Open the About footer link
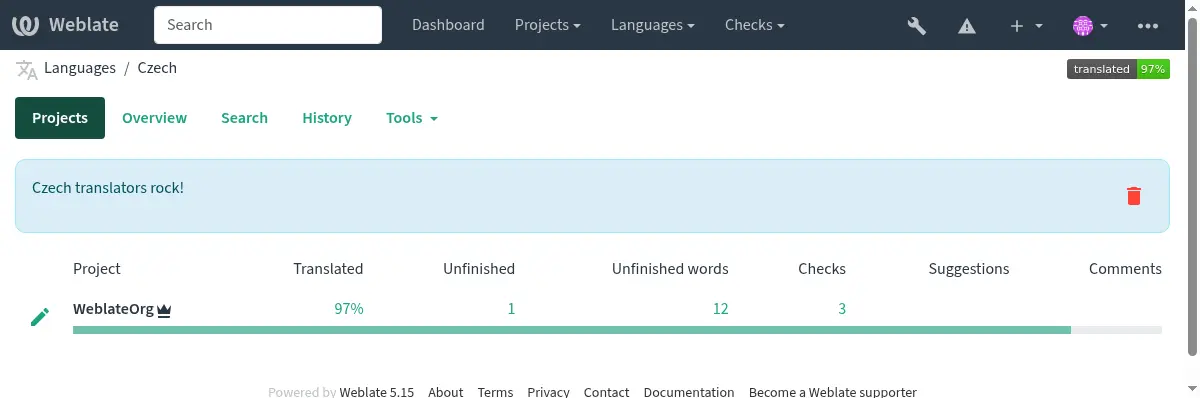This screenshot has width=1200, height=398. click(446, 392)
